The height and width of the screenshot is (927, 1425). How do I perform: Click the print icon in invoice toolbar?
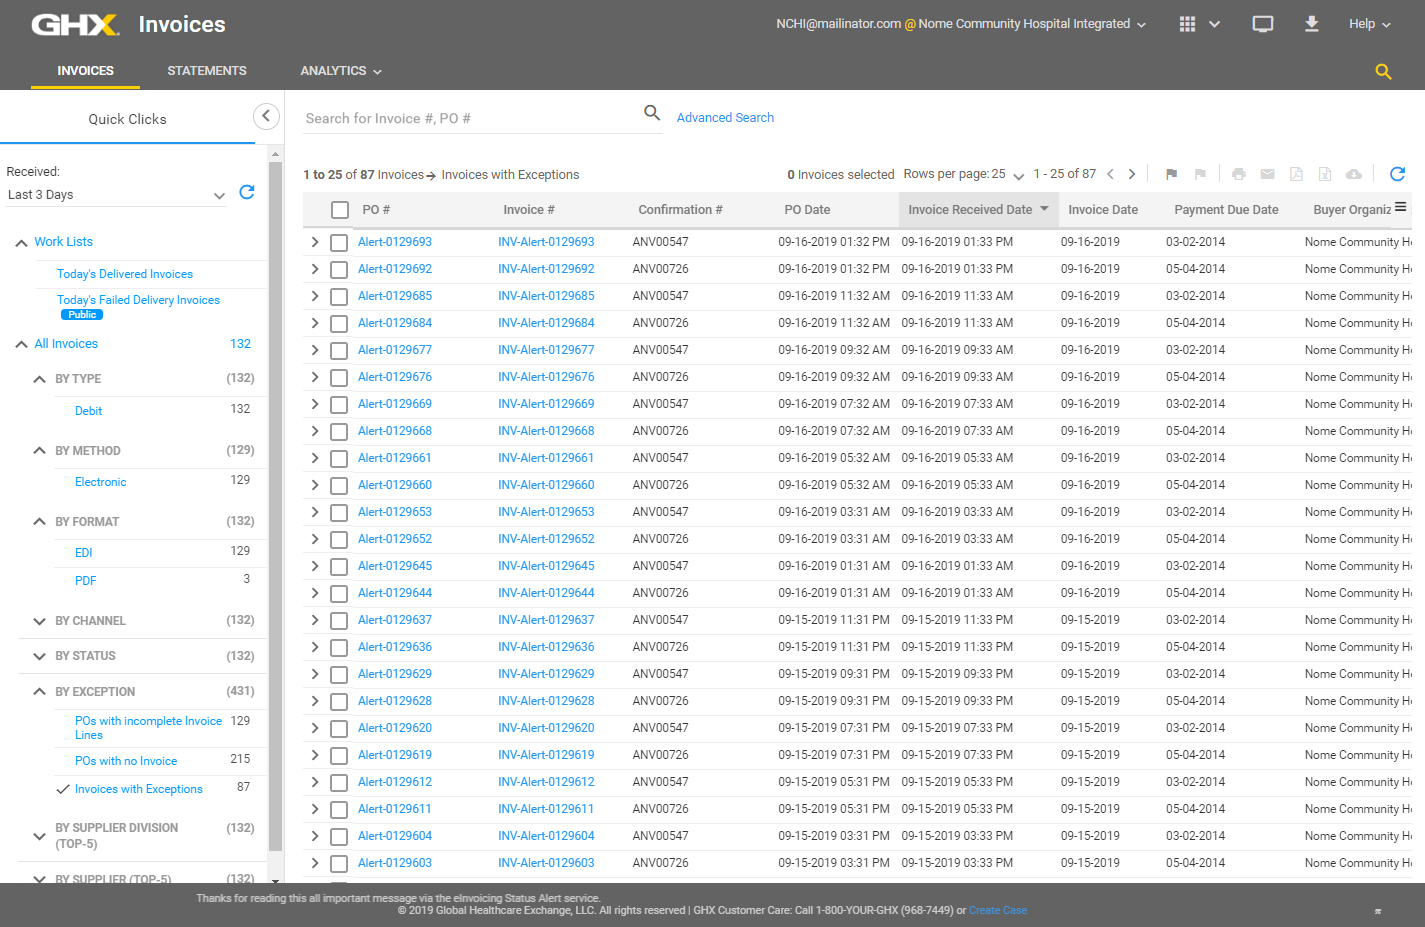pyautogui.click(x=1238, y=174)
